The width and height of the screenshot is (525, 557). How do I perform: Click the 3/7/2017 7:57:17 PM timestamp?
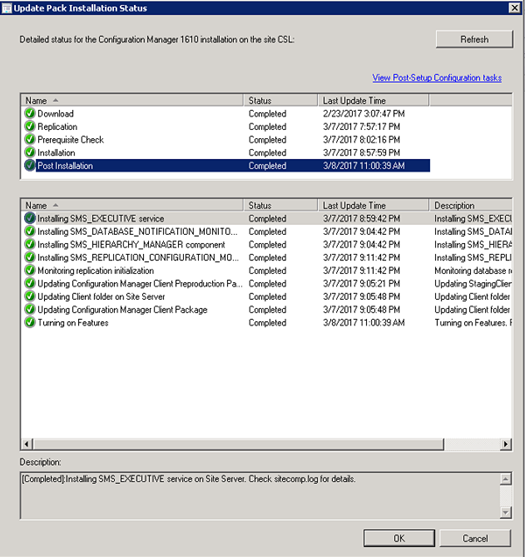pos(362,126)
